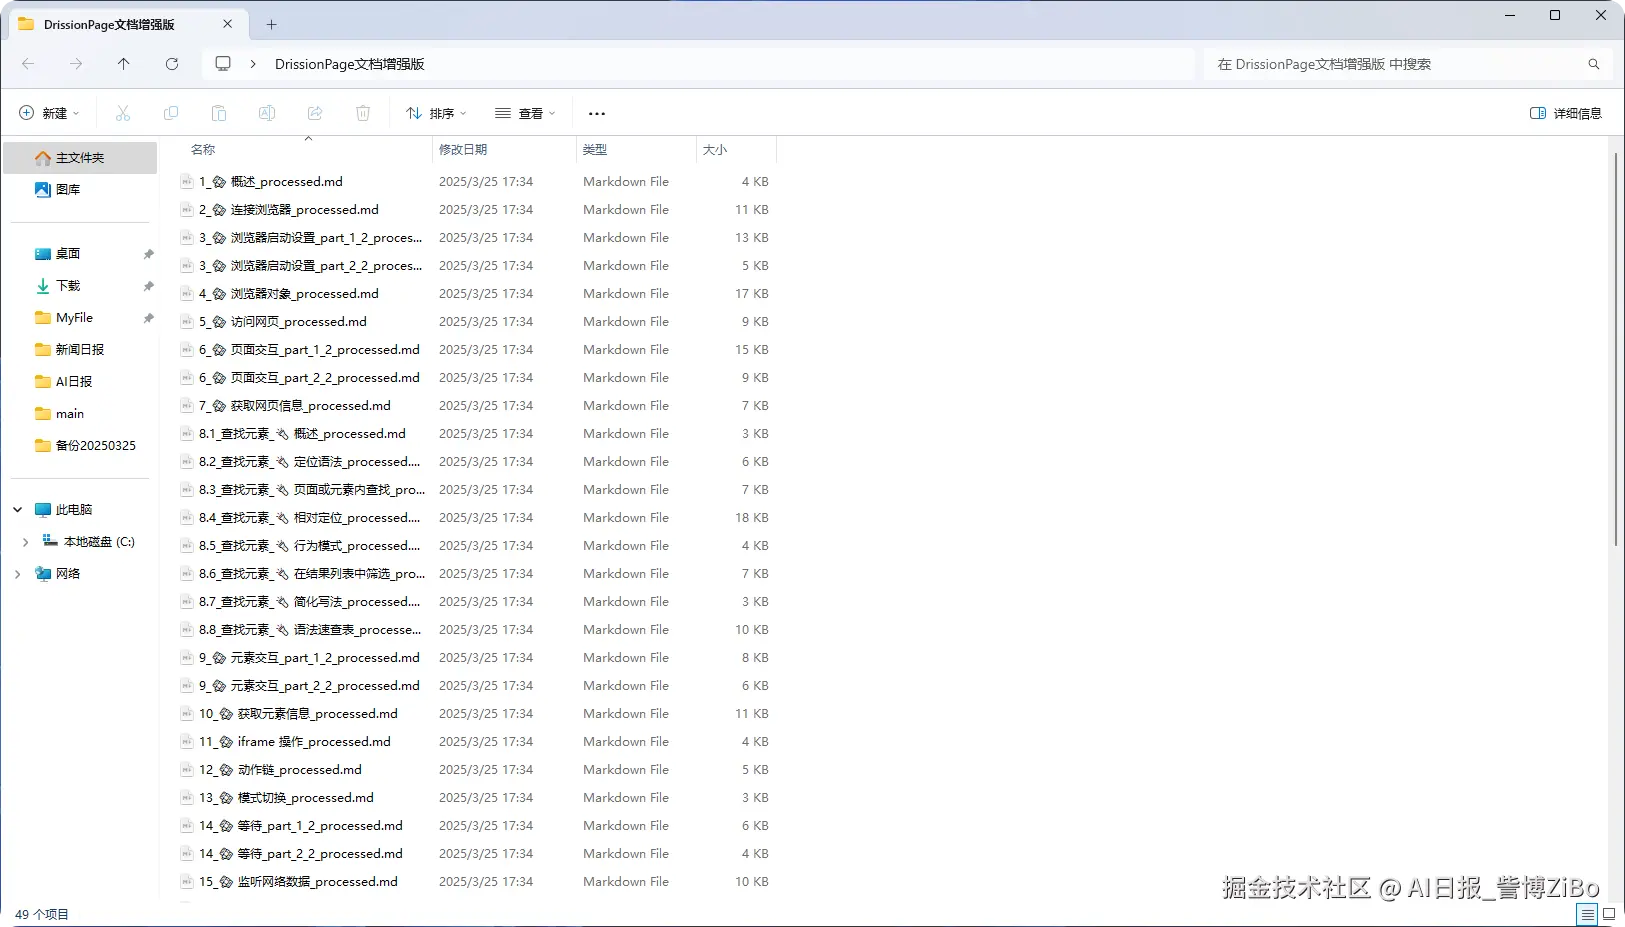
Task: Select file 8.4_查找元素 相对定位
Action: [478, 518]
